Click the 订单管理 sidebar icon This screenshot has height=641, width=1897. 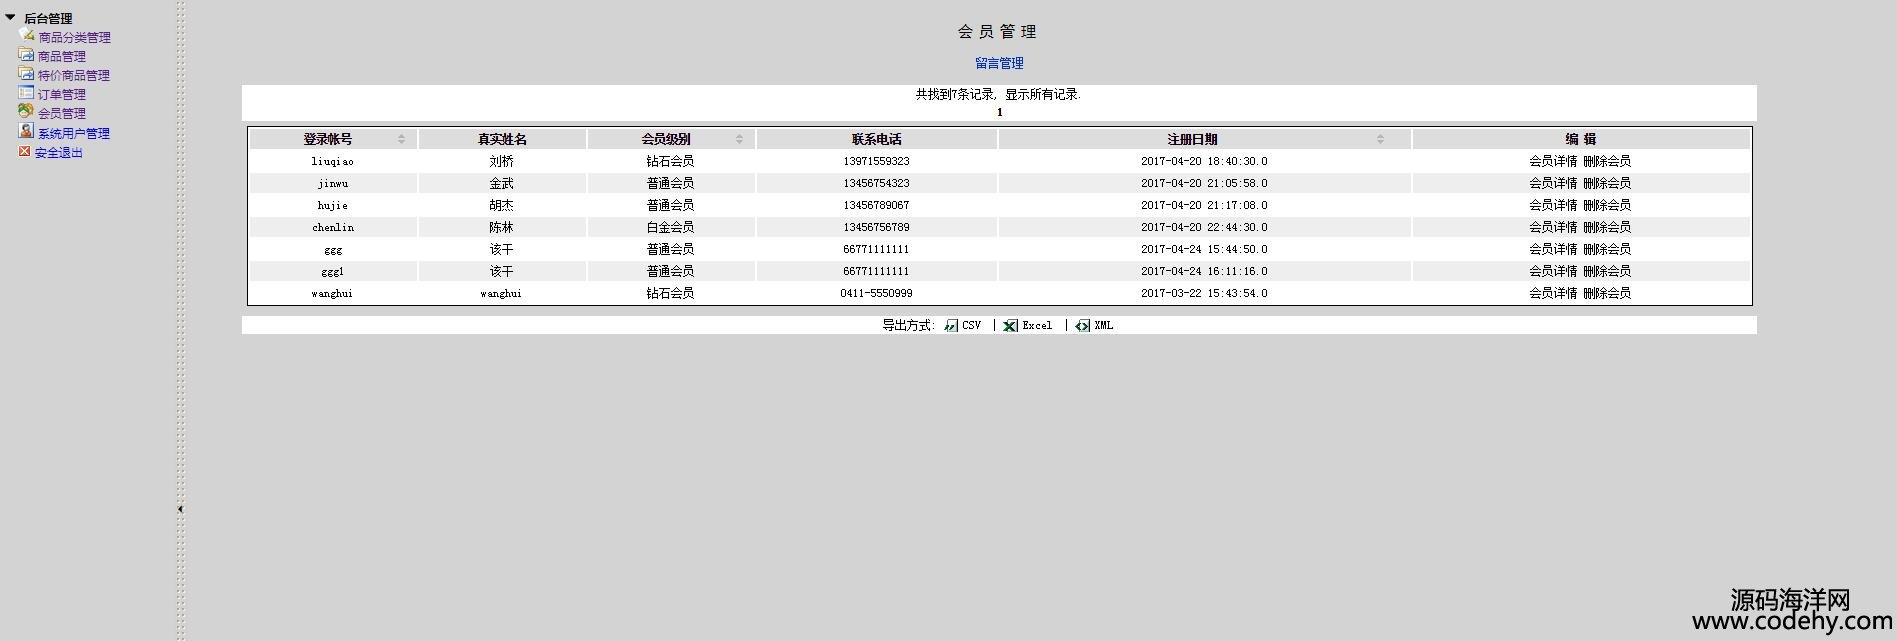pos(26,92)
